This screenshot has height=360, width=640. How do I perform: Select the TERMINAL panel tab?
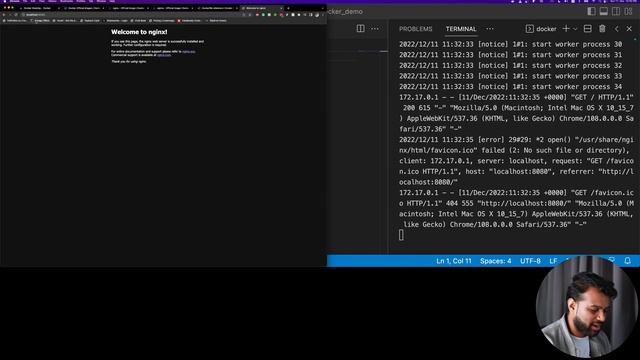[x=461, y=29]
